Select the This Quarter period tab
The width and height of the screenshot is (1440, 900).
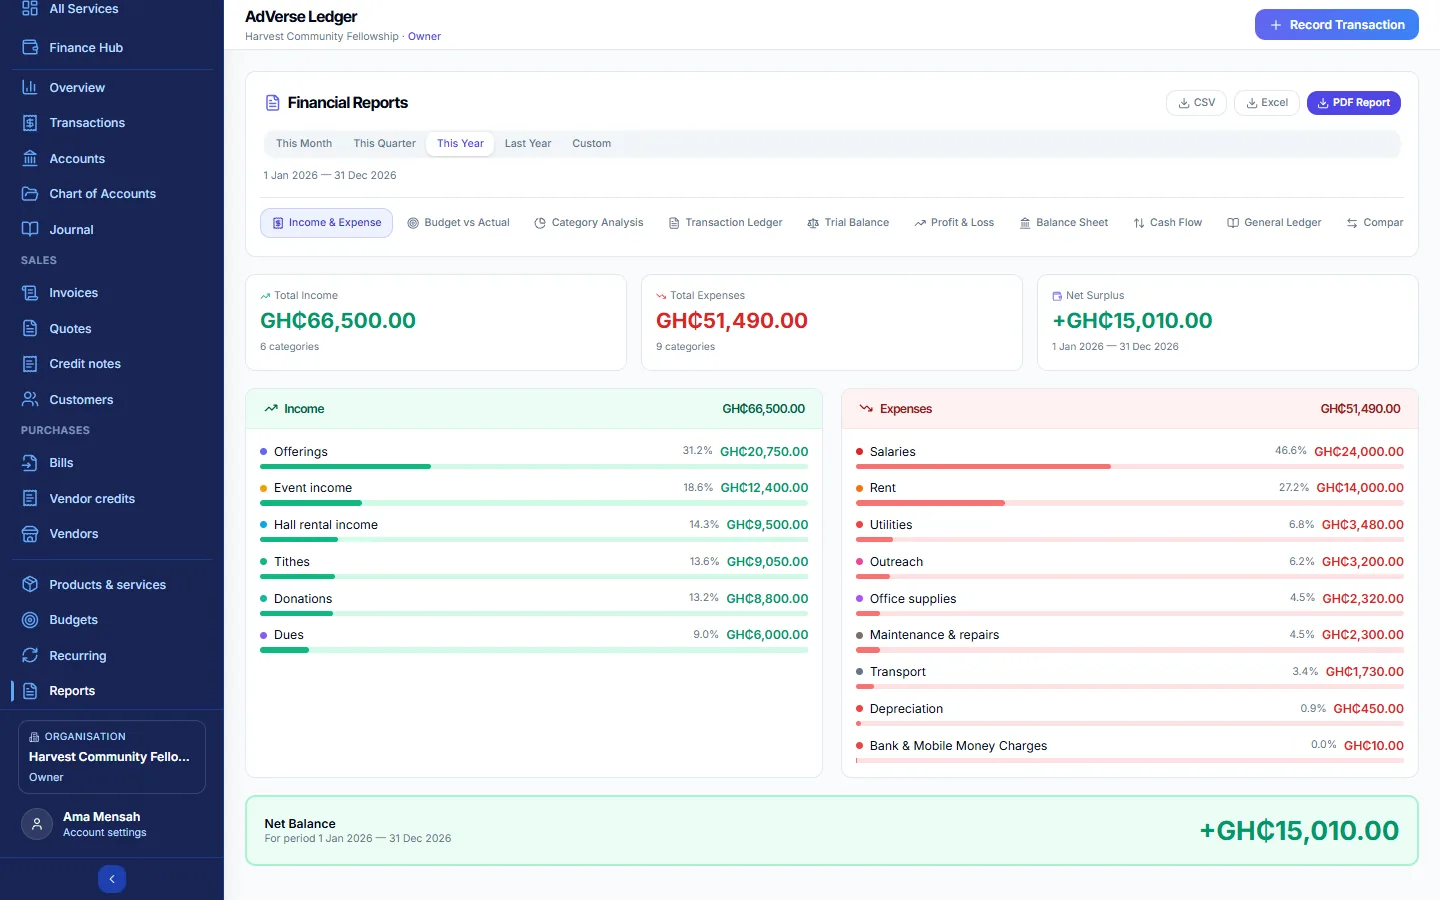pos(384,144)
